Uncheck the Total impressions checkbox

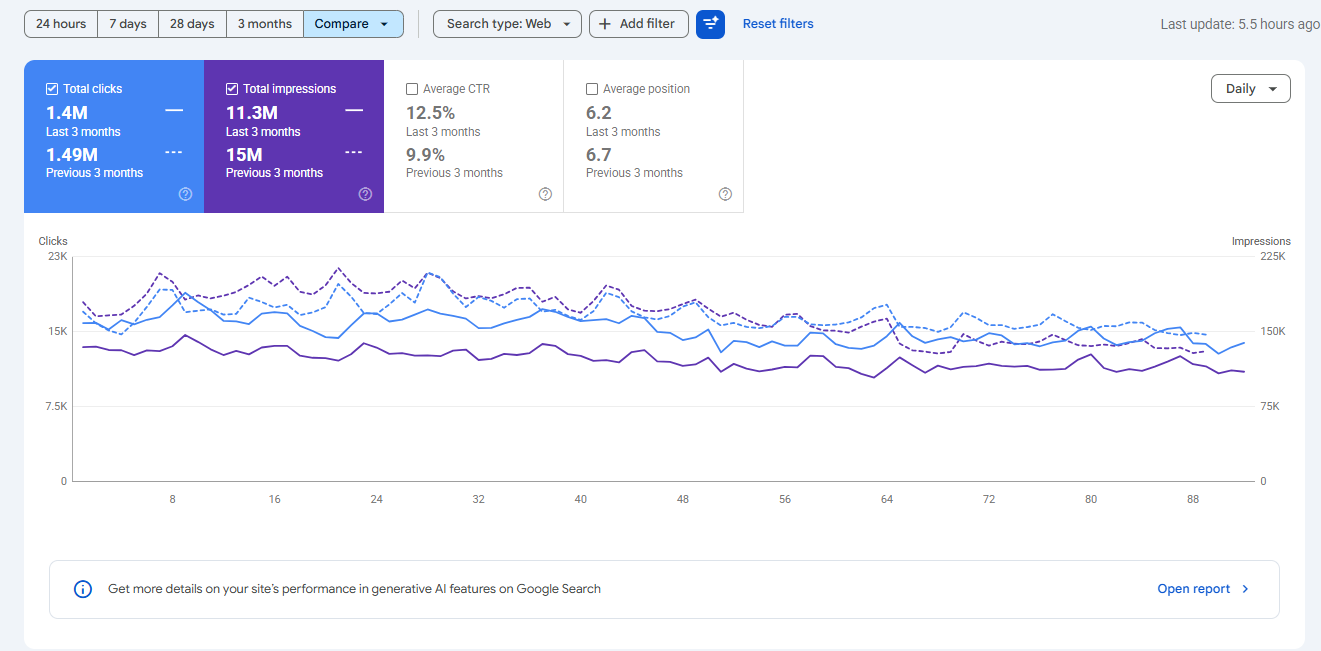232,89
